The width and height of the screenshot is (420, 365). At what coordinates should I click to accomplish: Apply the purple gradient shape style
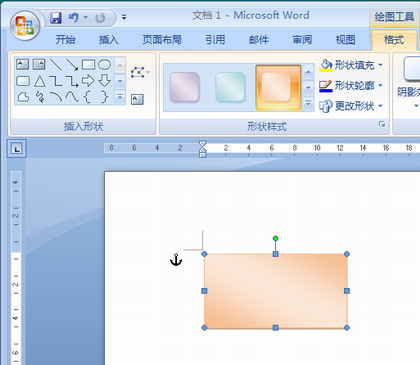(184, 87)
